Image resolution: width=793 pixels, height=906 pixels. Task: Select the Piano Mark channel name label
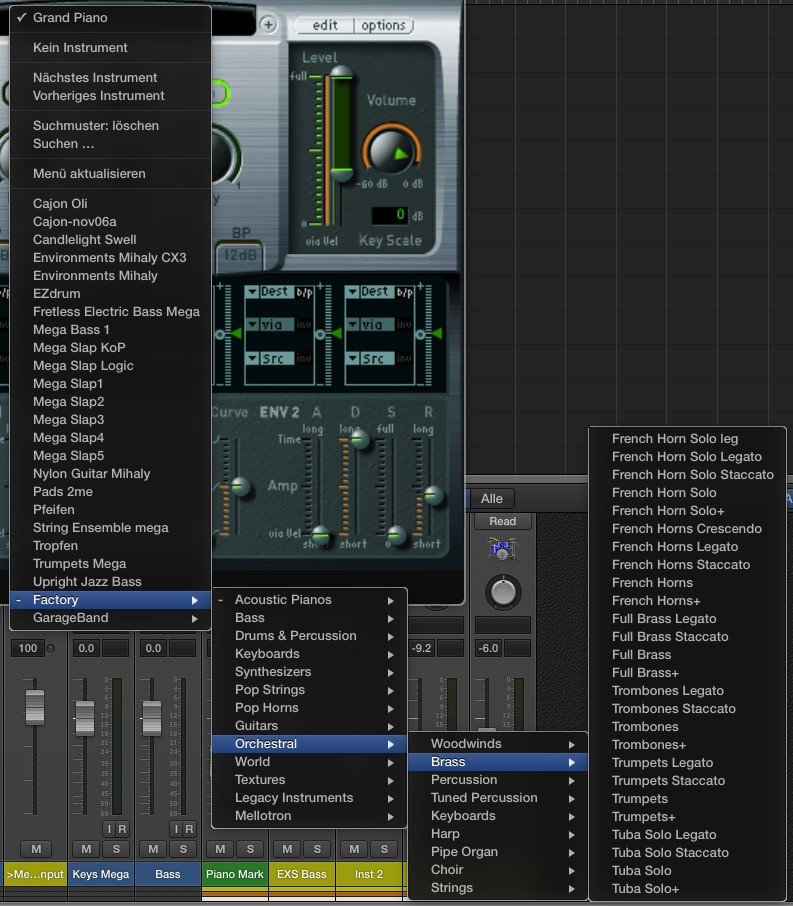coord(235,874)
